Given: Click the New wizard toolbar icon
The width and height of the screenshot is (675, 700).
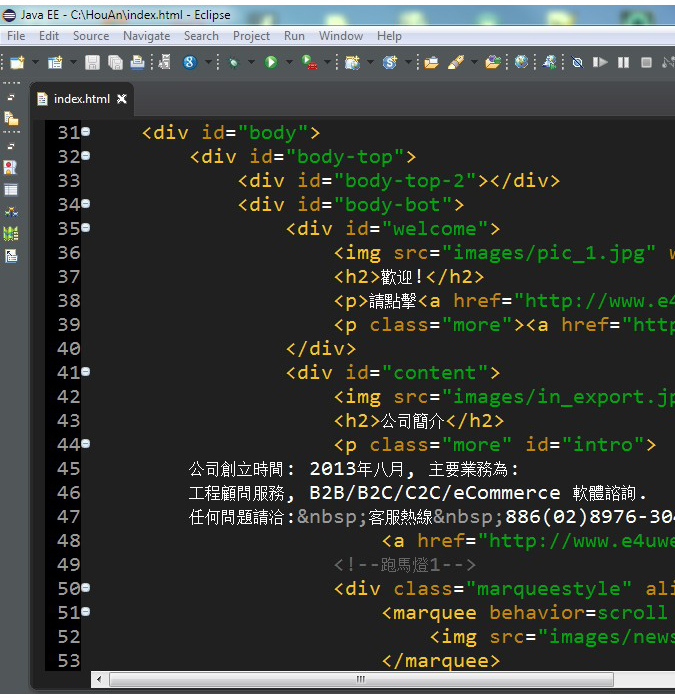Looking at the screenshot, I should click(x=17, y=62).
